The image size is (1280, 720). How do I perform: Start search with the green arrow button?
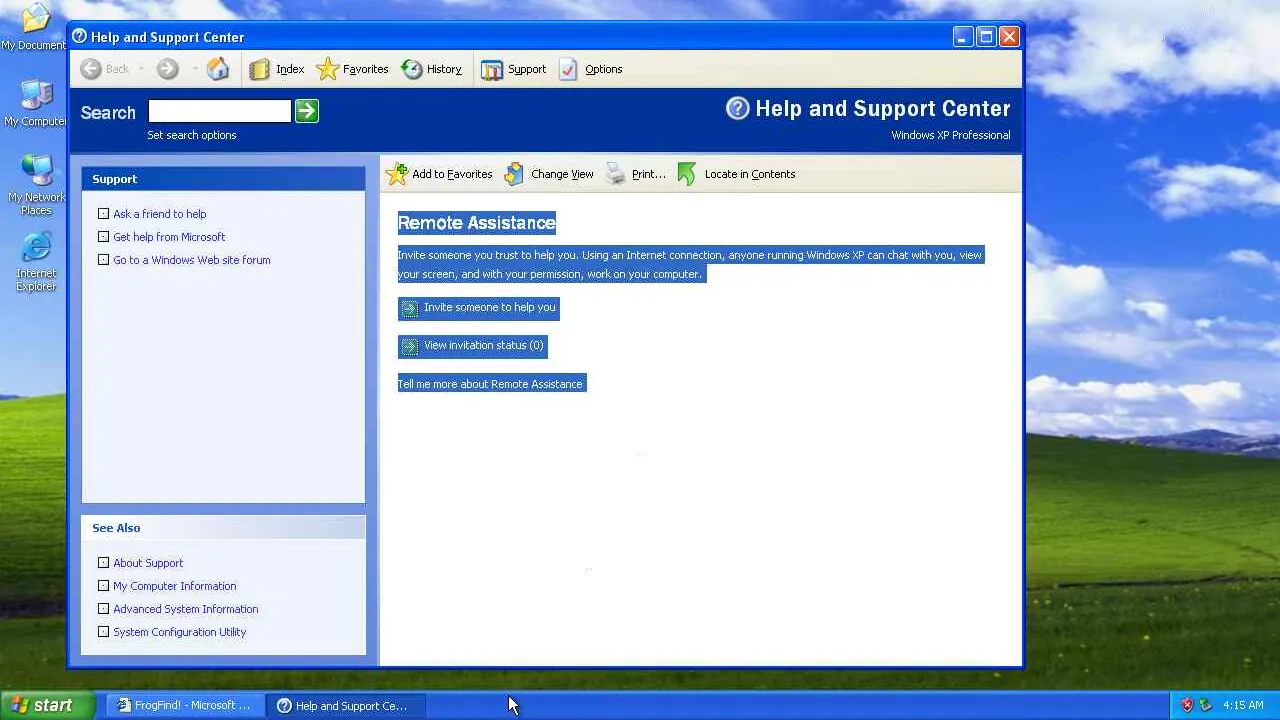(307, 111)
